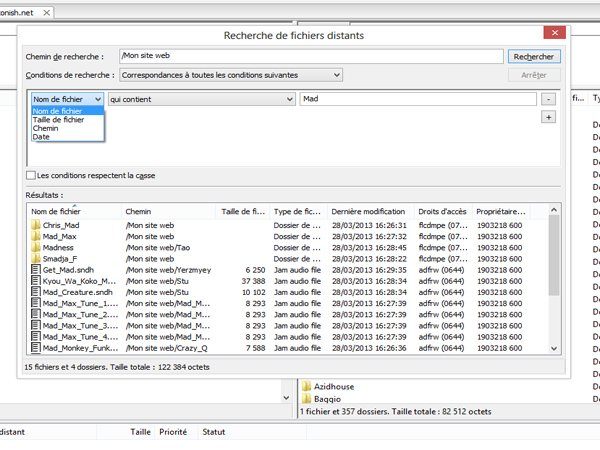Click 'Mad_Creature.sndh' file name

tap(78, 292)
